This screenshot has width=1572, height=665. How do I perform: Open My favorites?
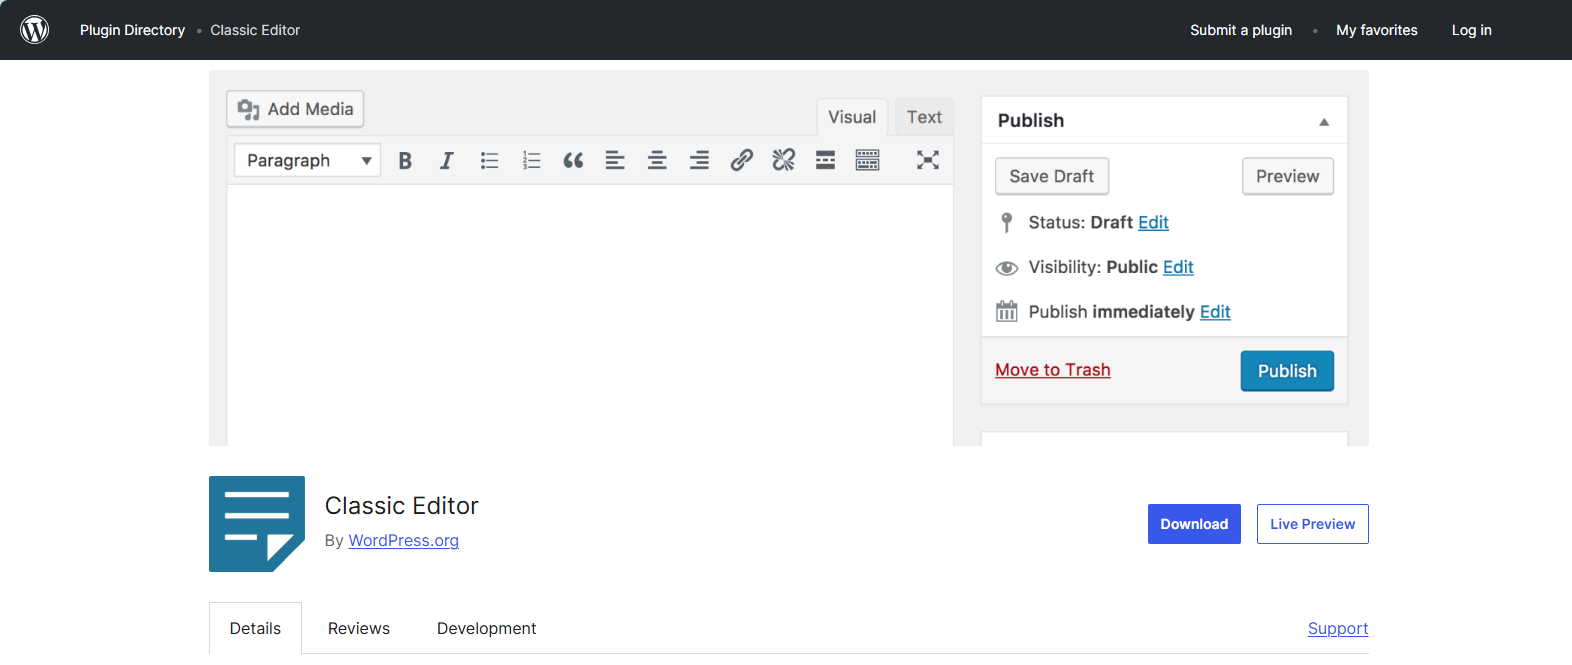tap(1377, 30)
